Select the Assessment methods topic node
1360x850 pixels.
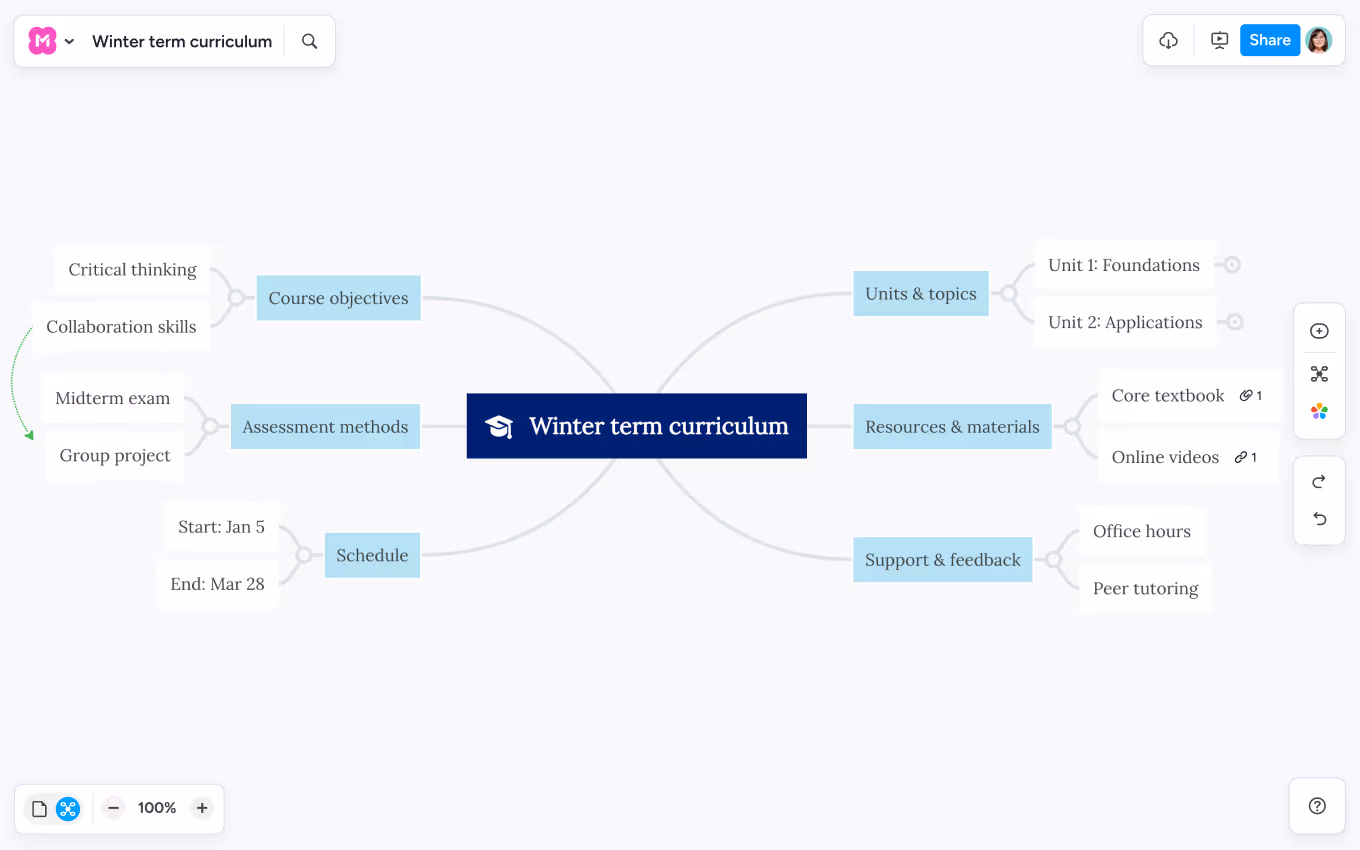tap(325, 427)
